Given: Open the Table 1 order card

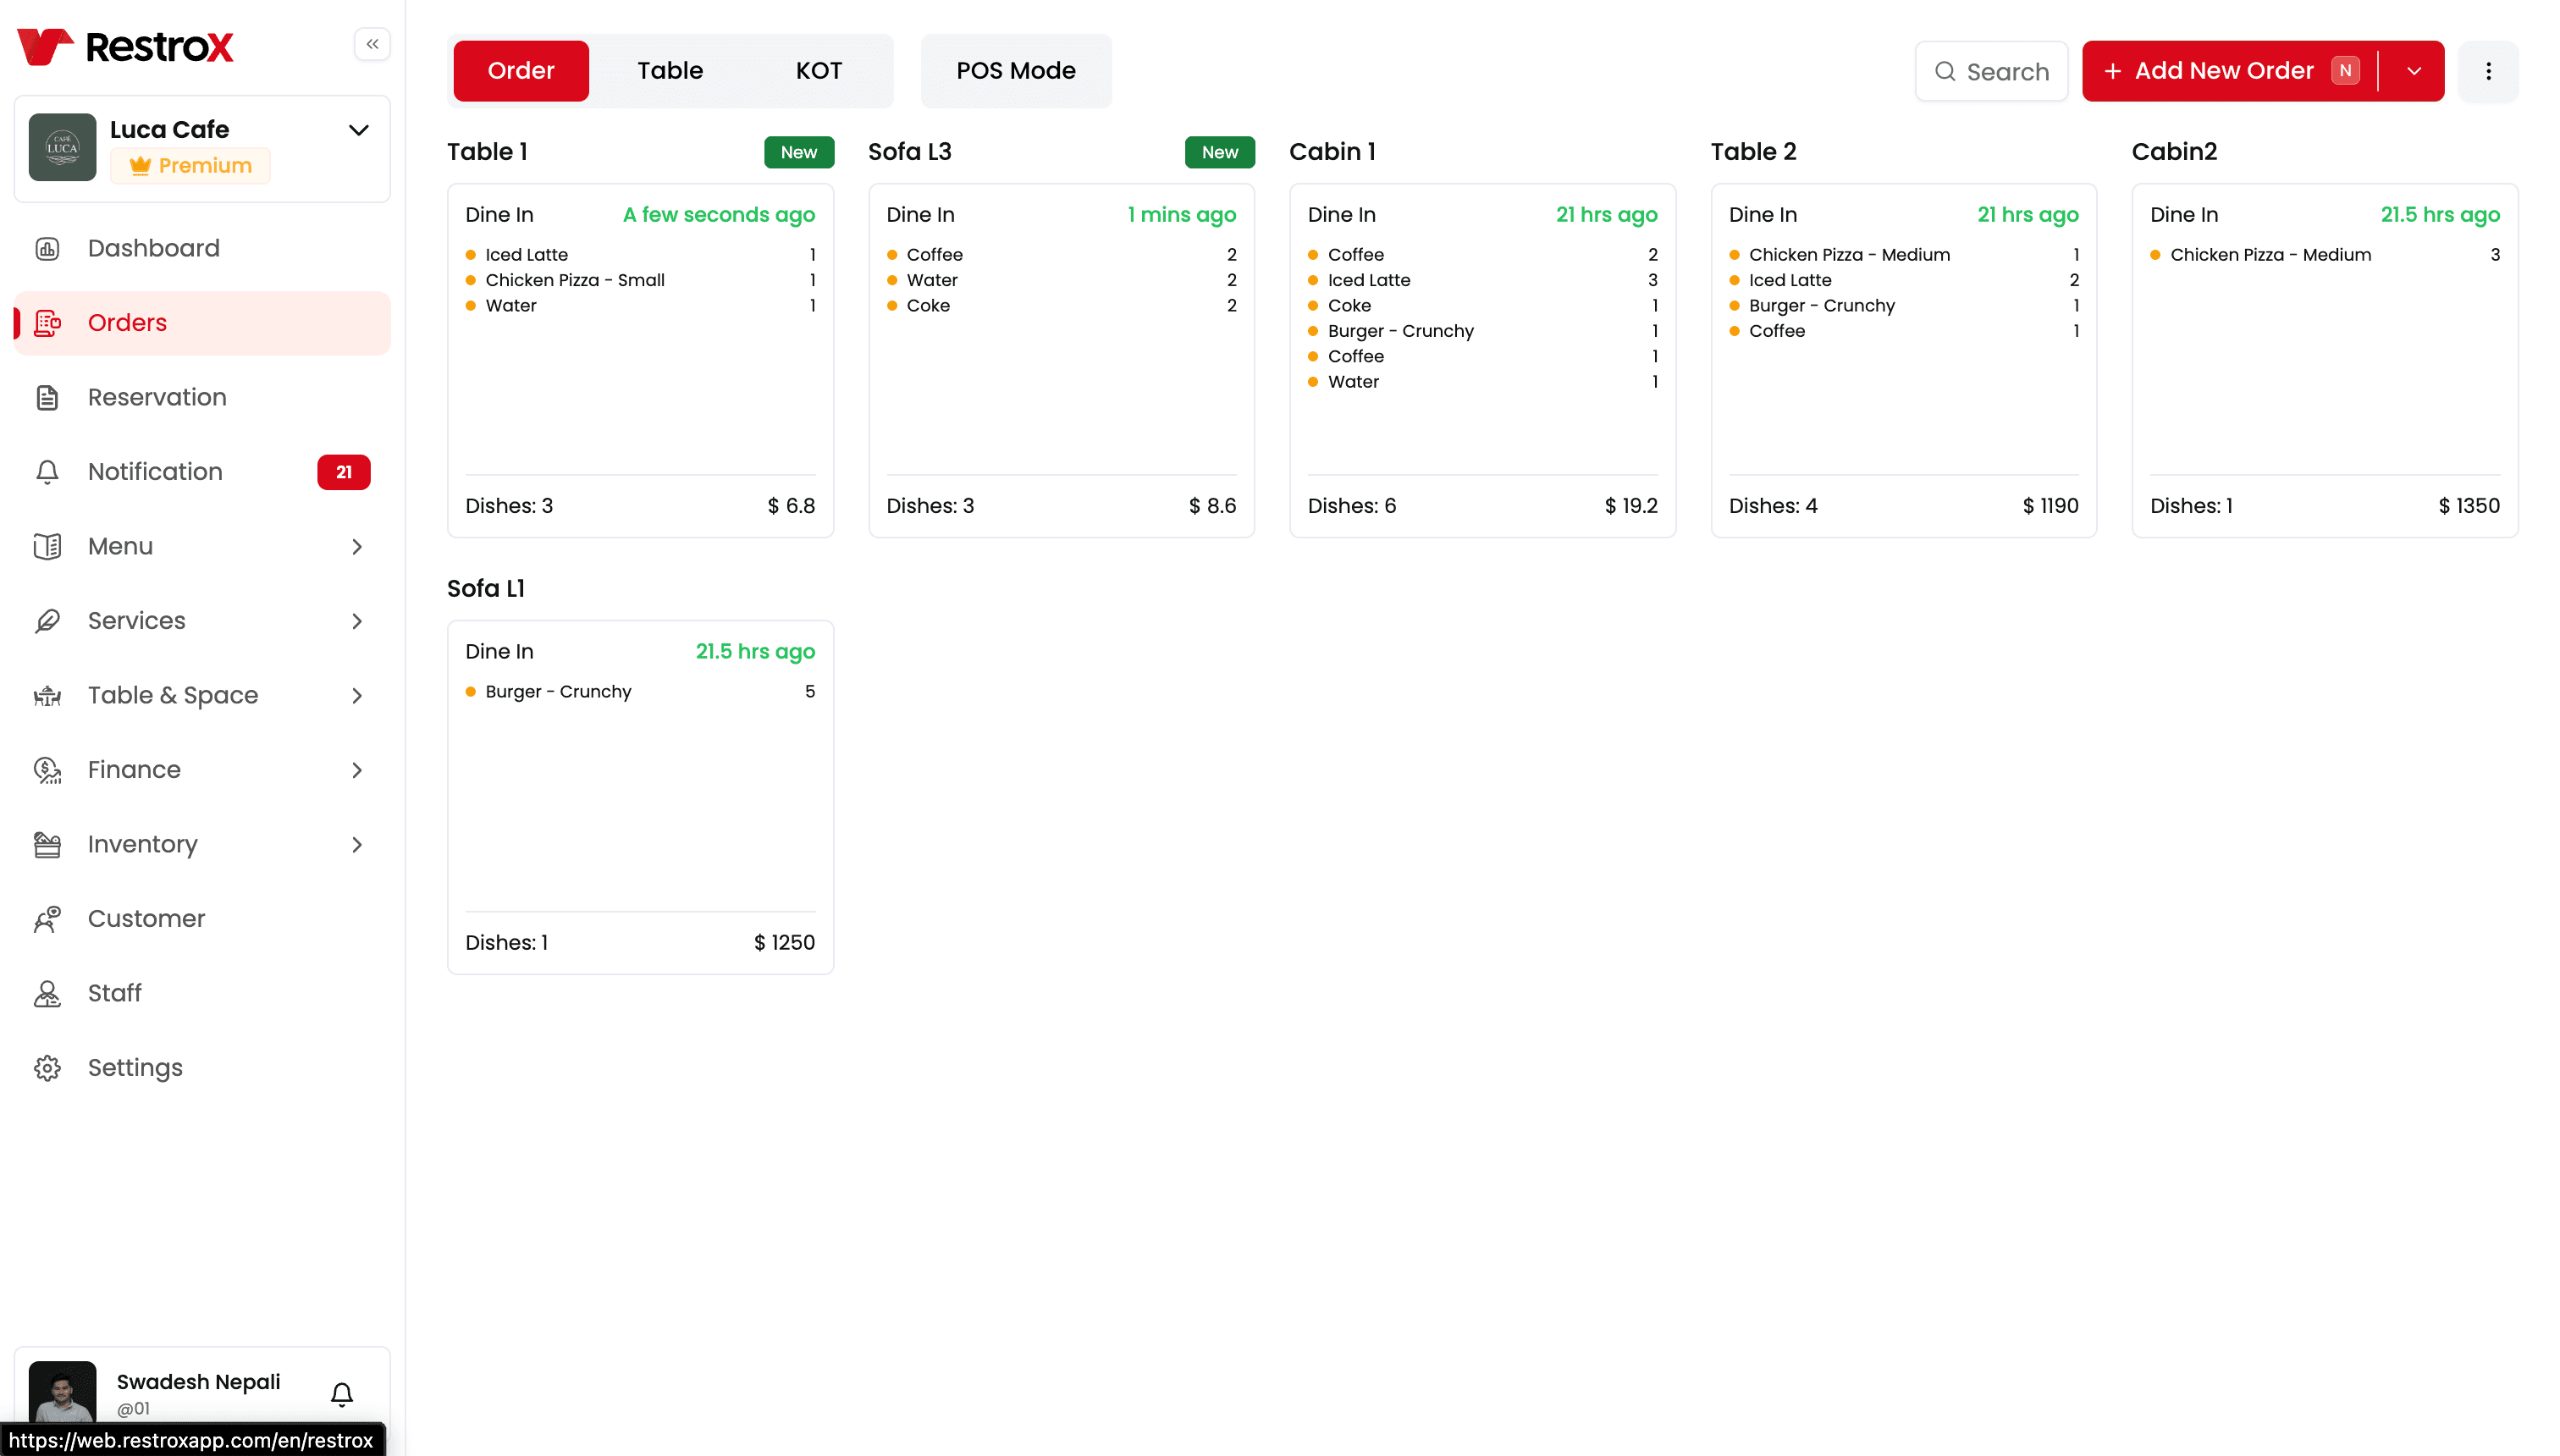Looking at the screenshot, I should click(x=640, y=360).
